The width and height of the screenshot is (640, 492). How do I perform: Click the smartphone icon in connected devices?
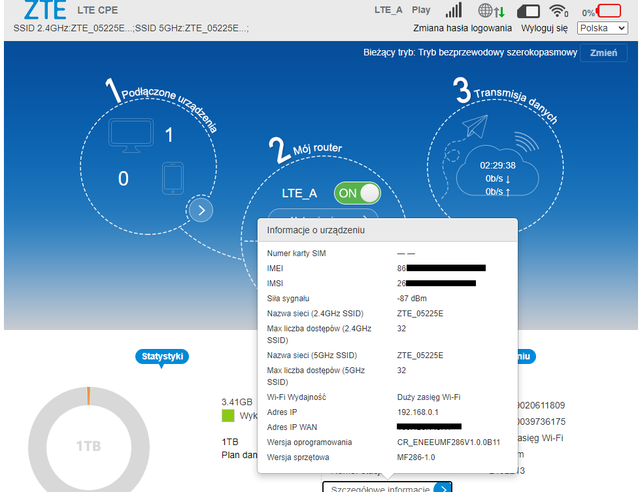(x=173, y=178)
